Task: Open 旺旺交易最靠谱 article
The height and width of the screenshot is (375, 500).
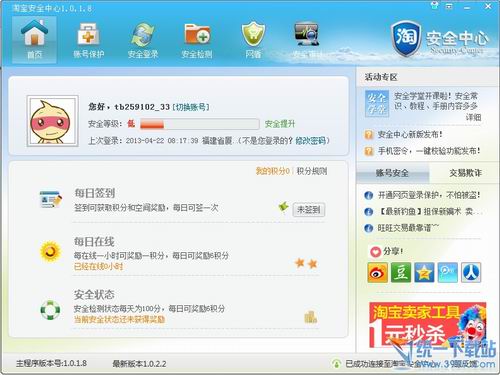Action: pyautogui.click(x=408, y=228)
